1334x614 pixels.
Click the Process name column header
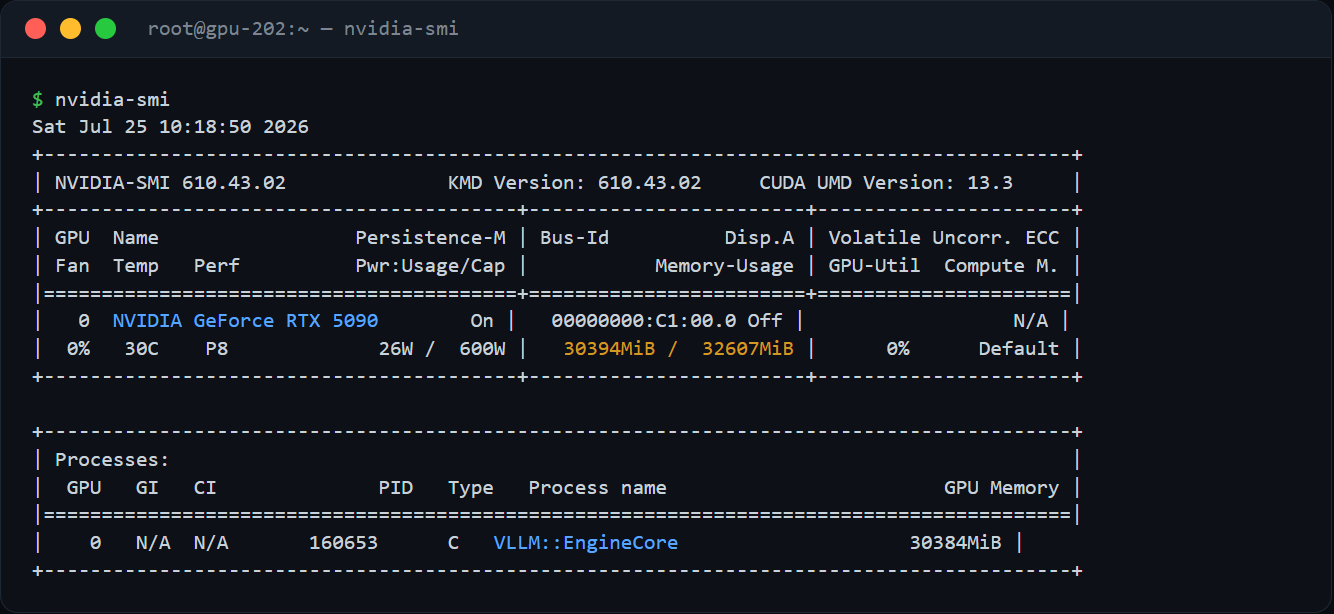click(597, 488)
